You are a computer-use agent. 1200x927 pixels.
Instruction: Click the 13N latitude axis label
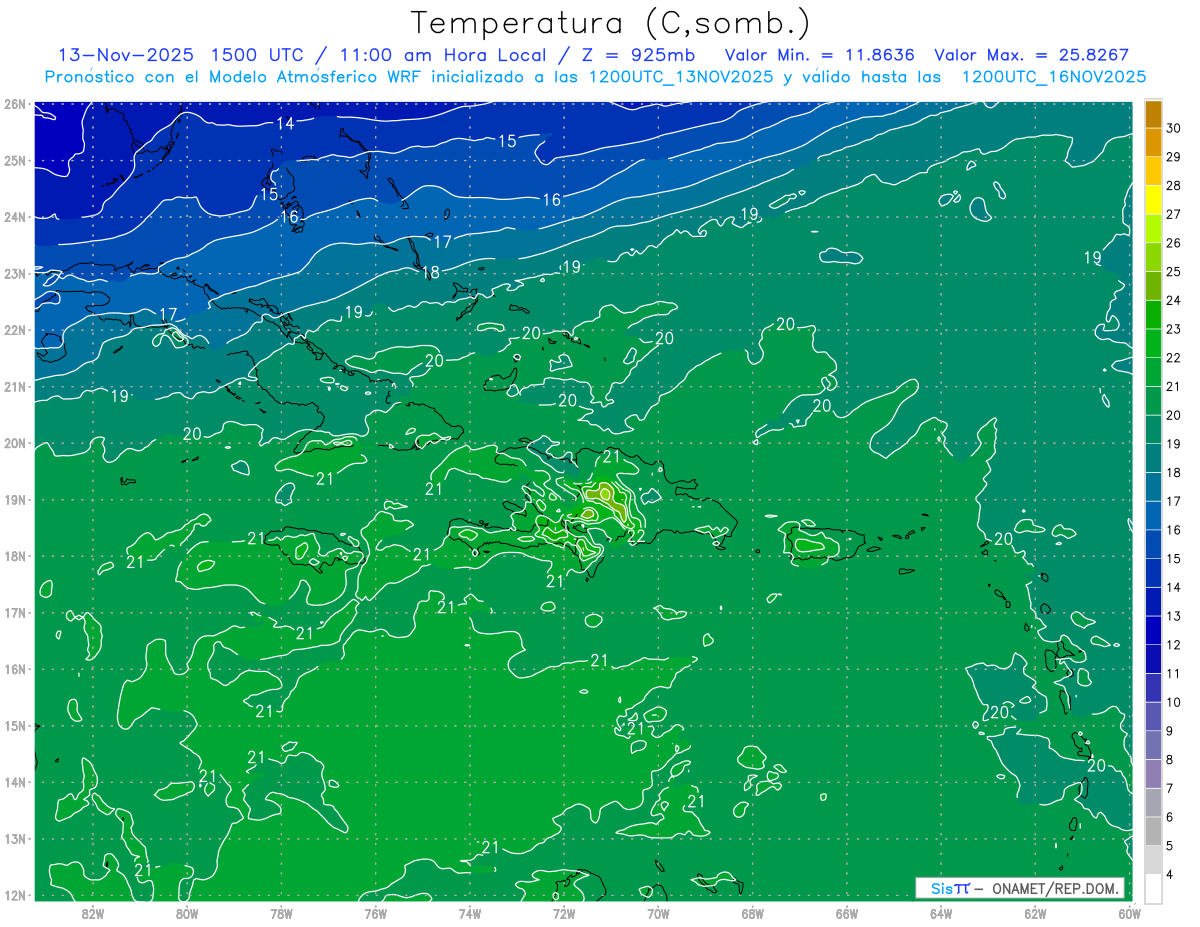15,838
